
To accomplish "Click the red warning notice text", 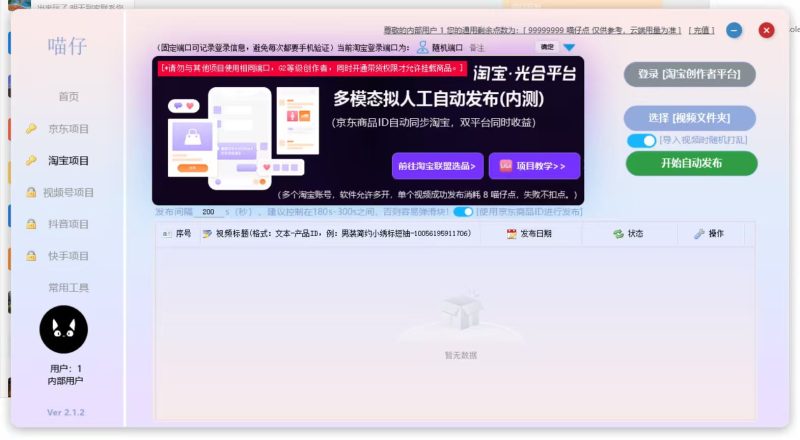I will pyautogui.click(x=312, y=68).
